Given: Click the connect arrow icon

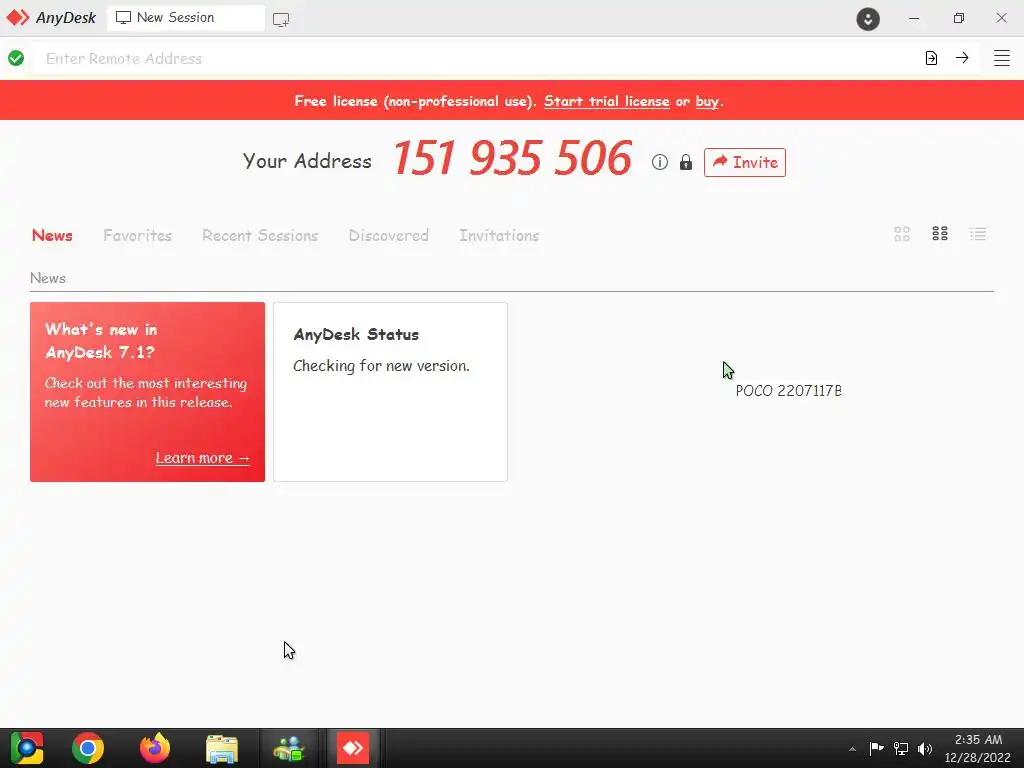Looking at the screenshot, I should pyautogui.click(x=962, y=57).
